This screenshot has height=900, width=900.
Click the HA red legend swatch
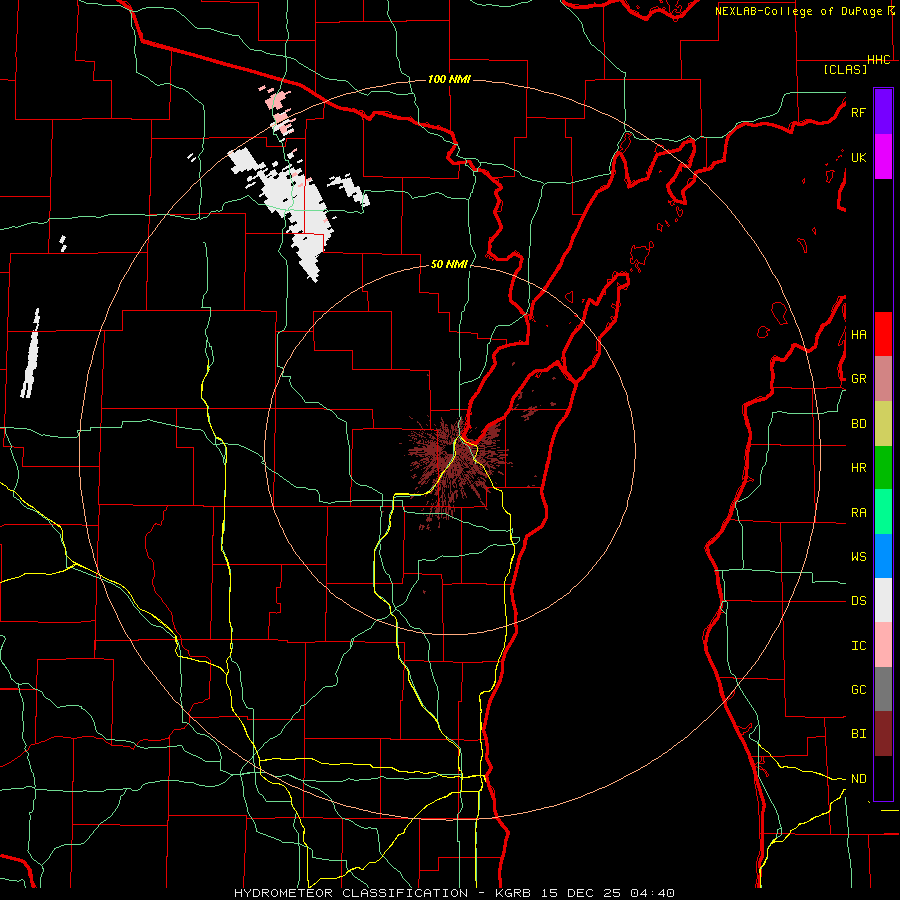[883, 334]
